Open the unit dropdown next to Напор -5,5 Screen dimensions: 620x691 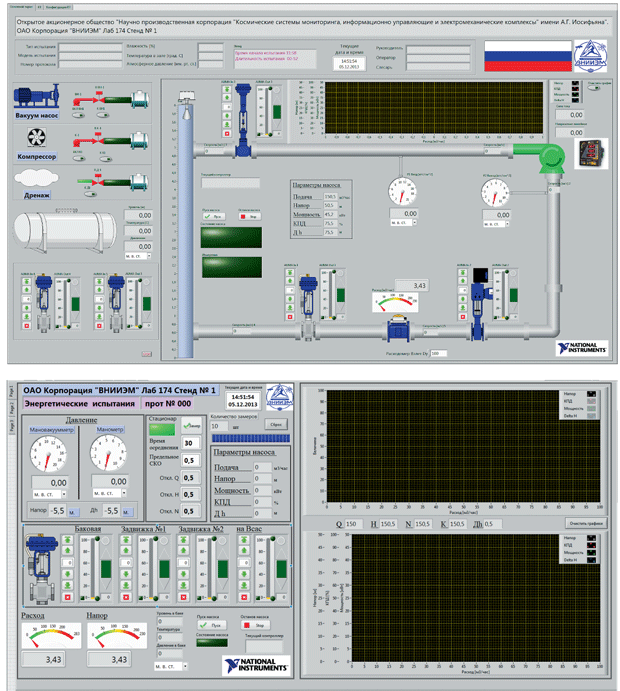click(73, 512)
